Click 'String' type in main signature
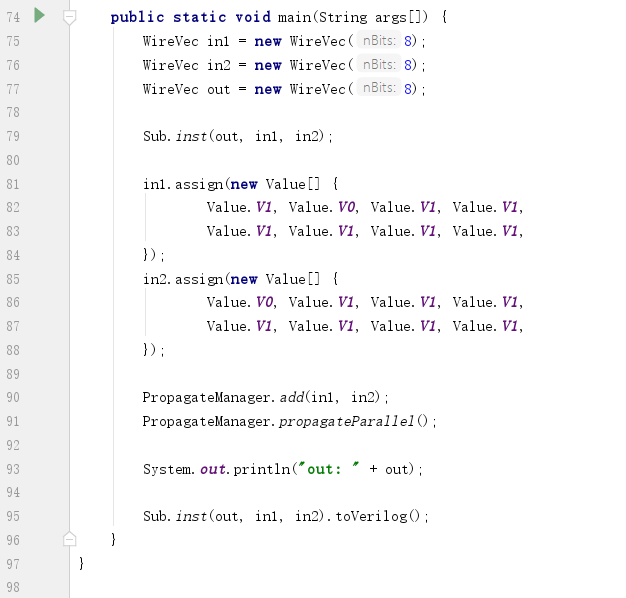The height and width of the screenshot is (598, 626). pos(343,17)
